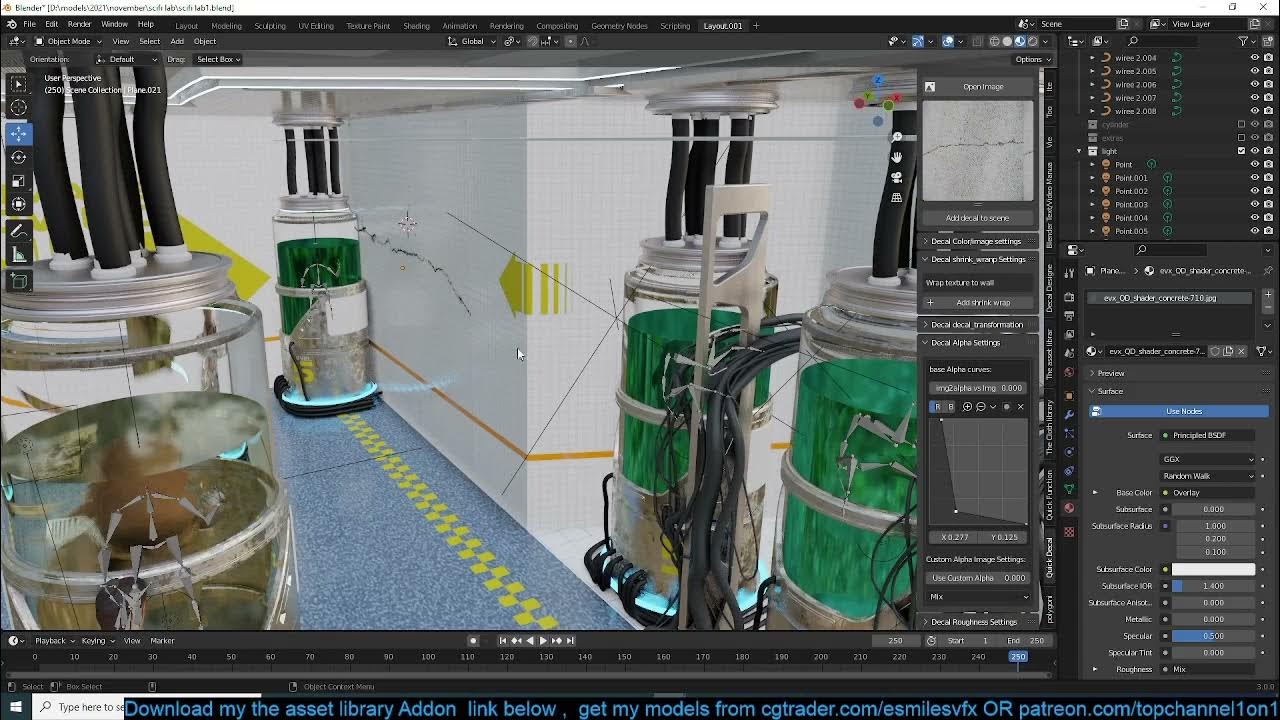Open the Mix blend mode dropdown
Image resolution: width=1280 pixels, height=720 pixels.
coord(979,597)
